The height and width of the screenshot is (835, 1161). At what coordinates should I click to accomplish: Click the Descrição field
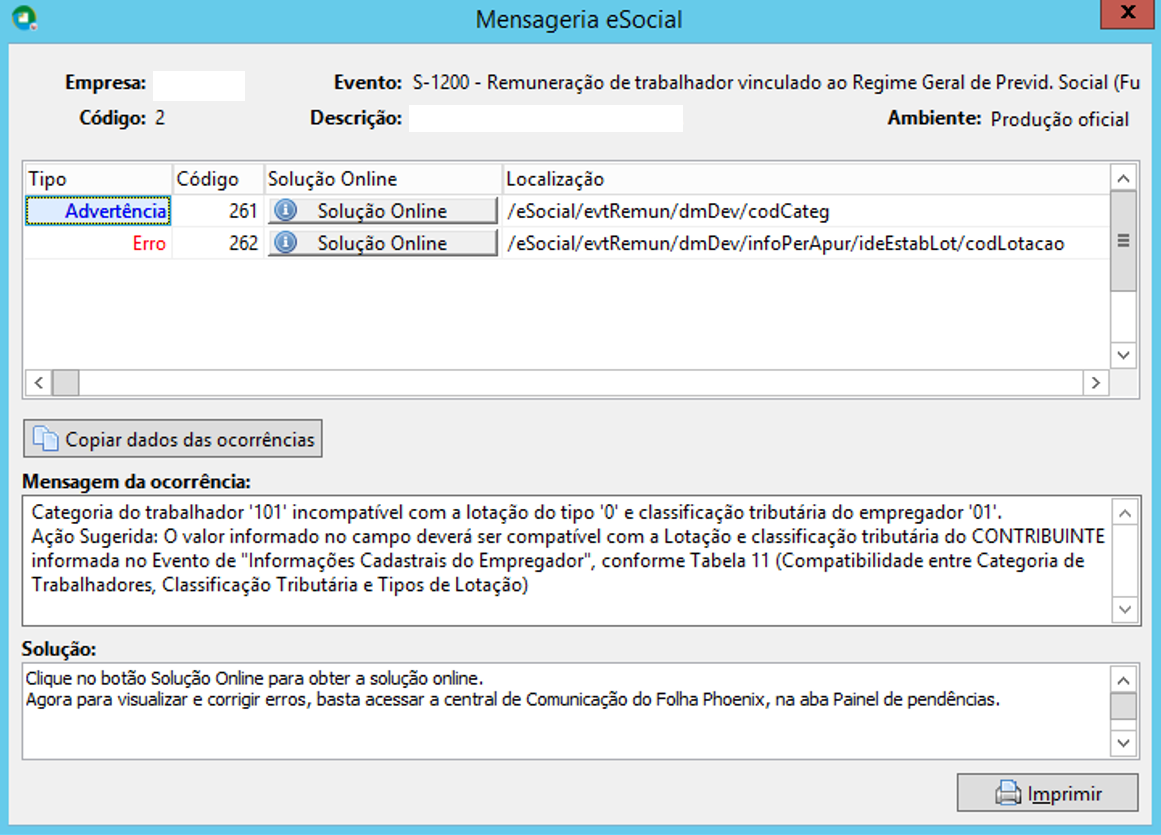pyautogui.click(x=546, y=118)
